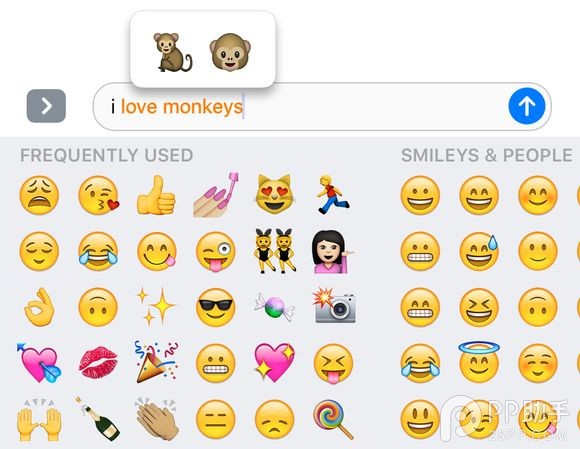This screenshot has height=449, width=580.
Task: Pick the rainbow lollipop emoji
Action: 333,420
